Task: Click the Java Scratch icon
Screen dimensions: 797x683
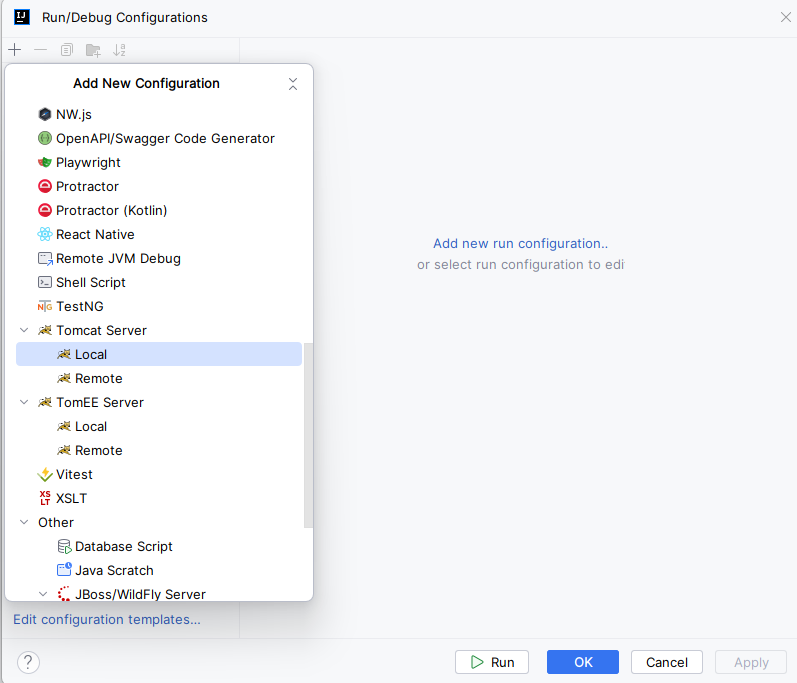Action: pos(64,570)
